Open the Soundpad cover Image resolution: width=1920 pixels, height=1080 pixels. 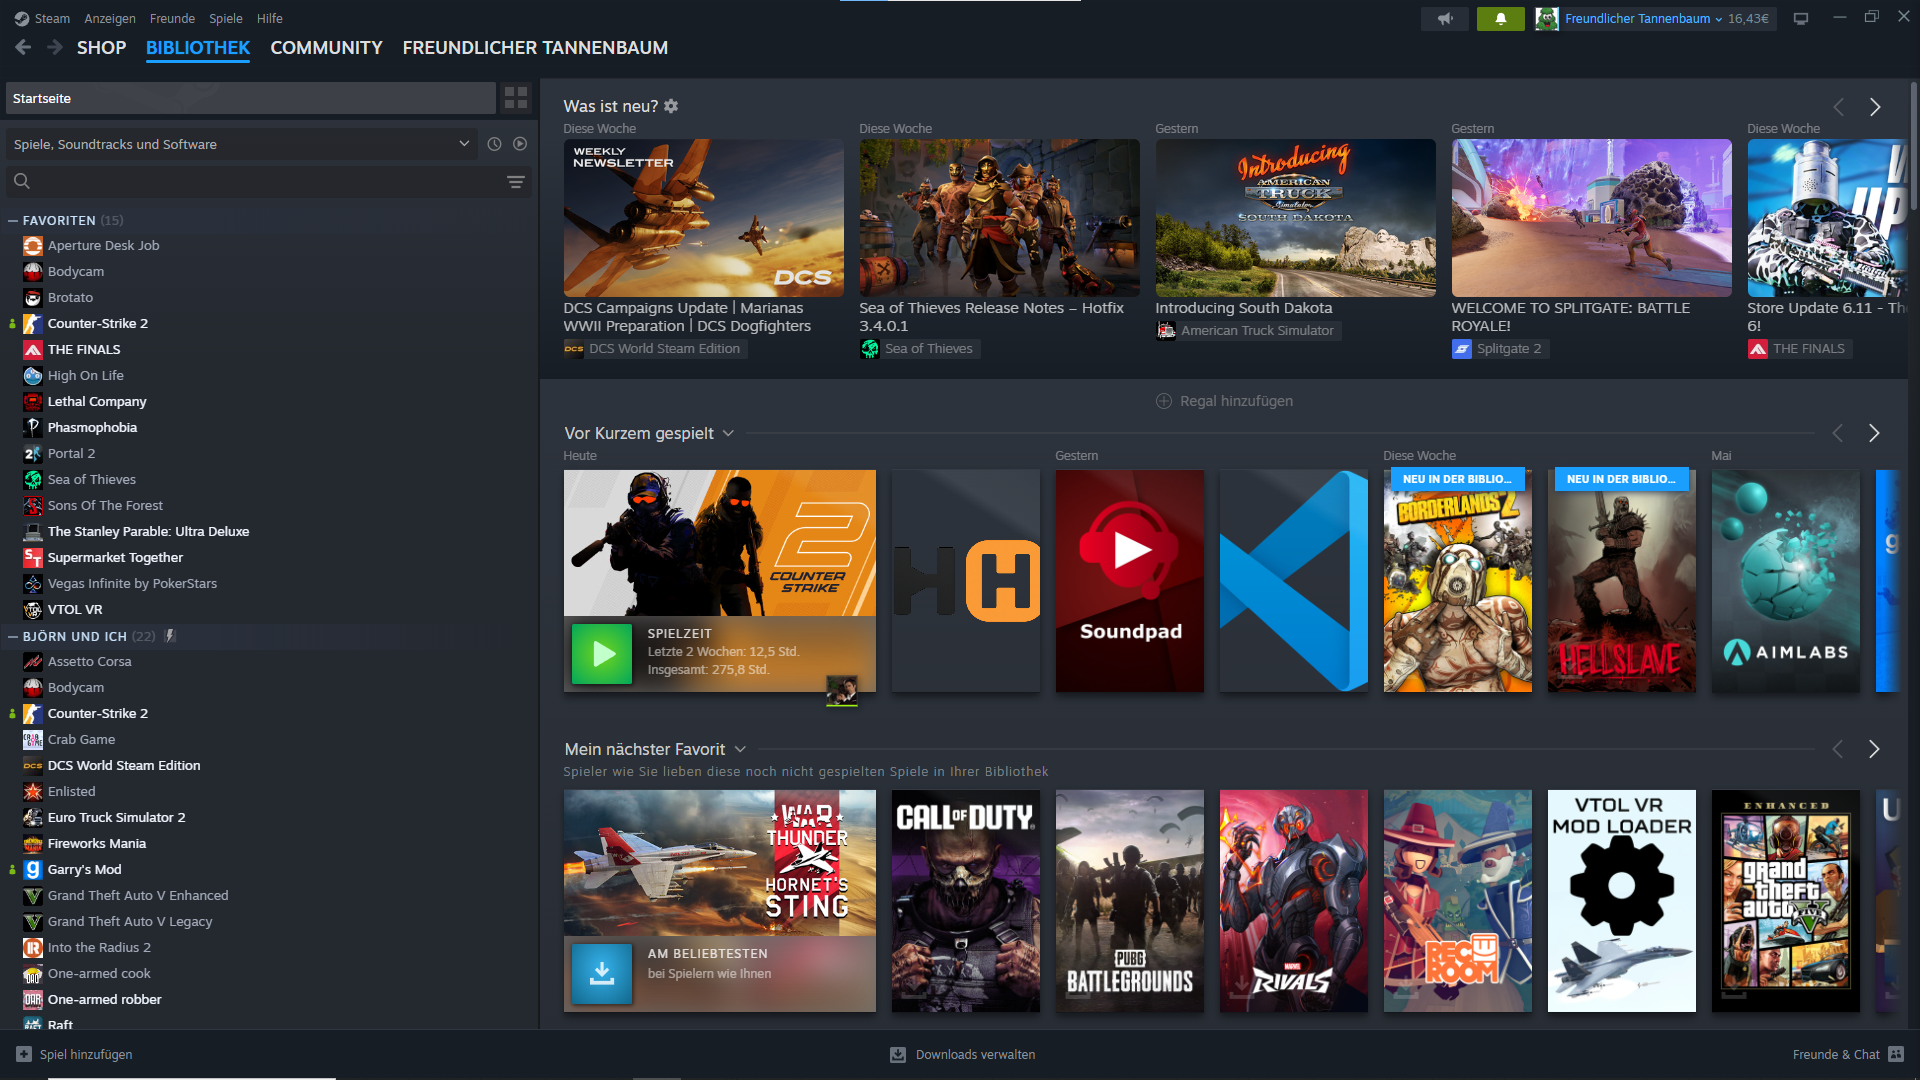(x=1129, y=581)
